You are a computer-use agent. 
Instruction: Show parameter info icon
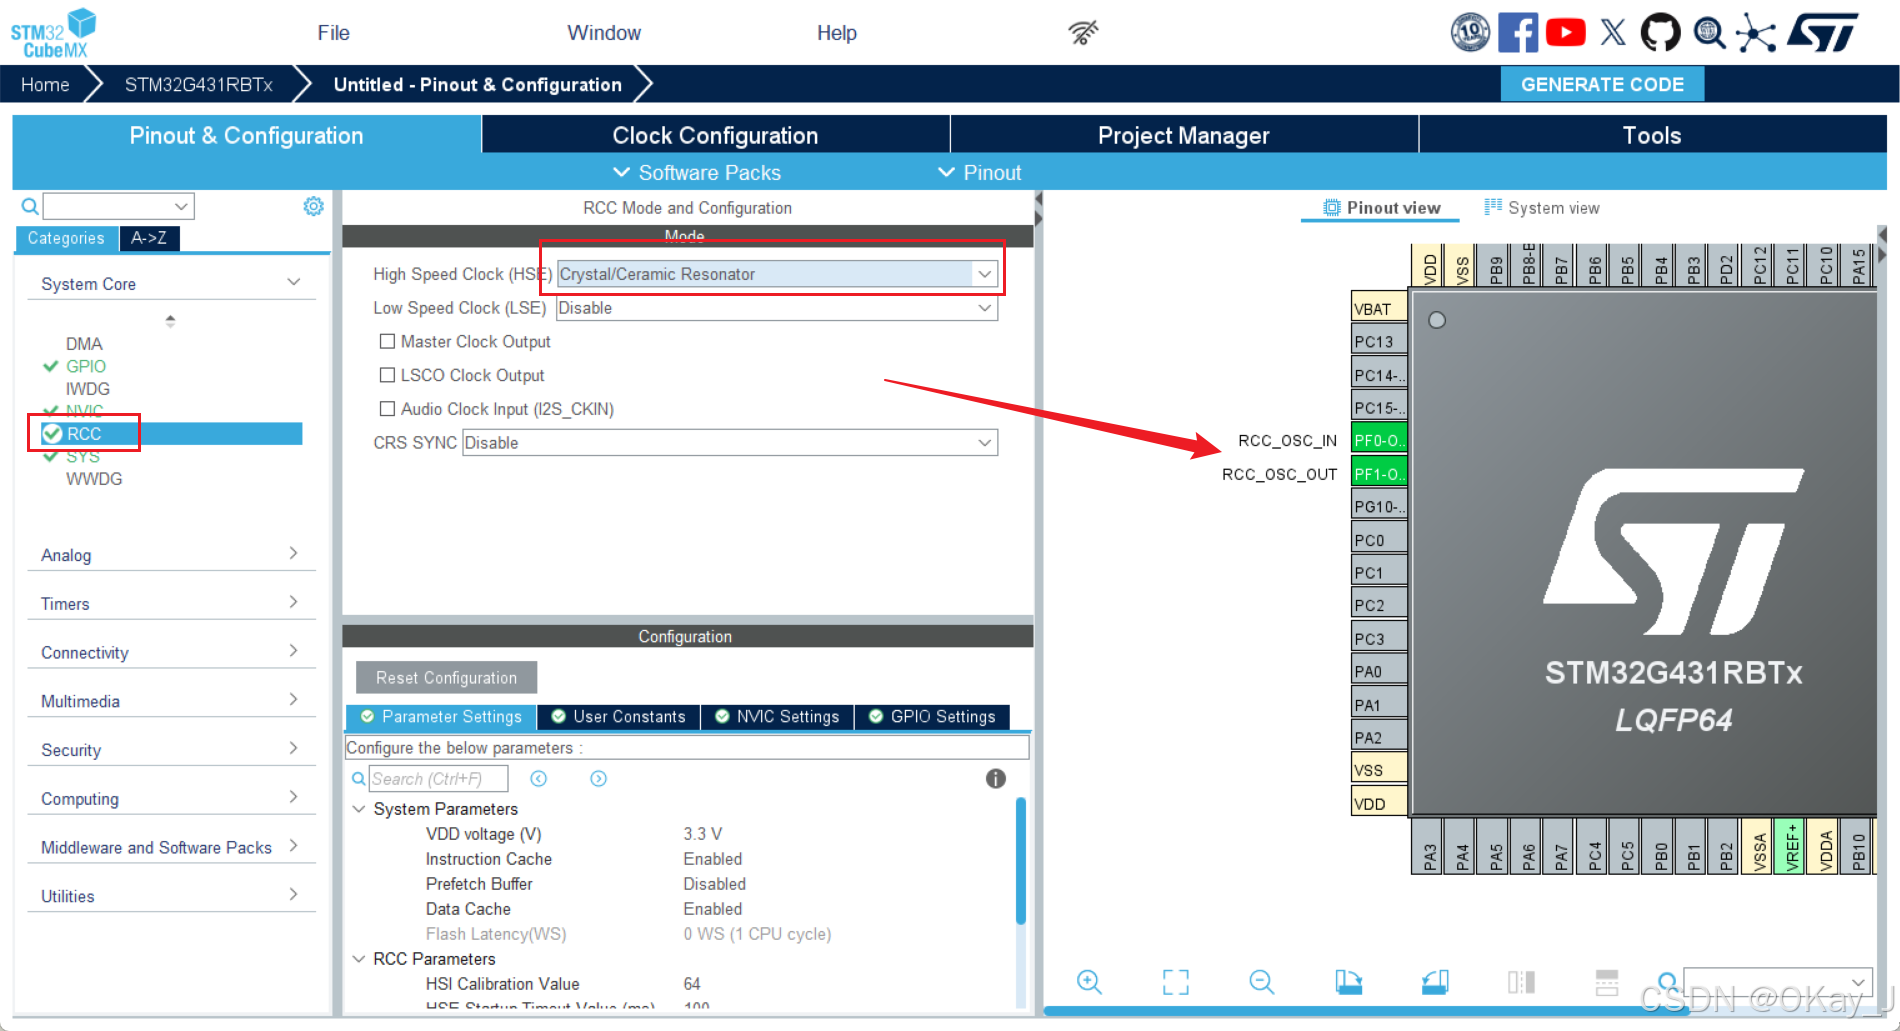[995, 778]
